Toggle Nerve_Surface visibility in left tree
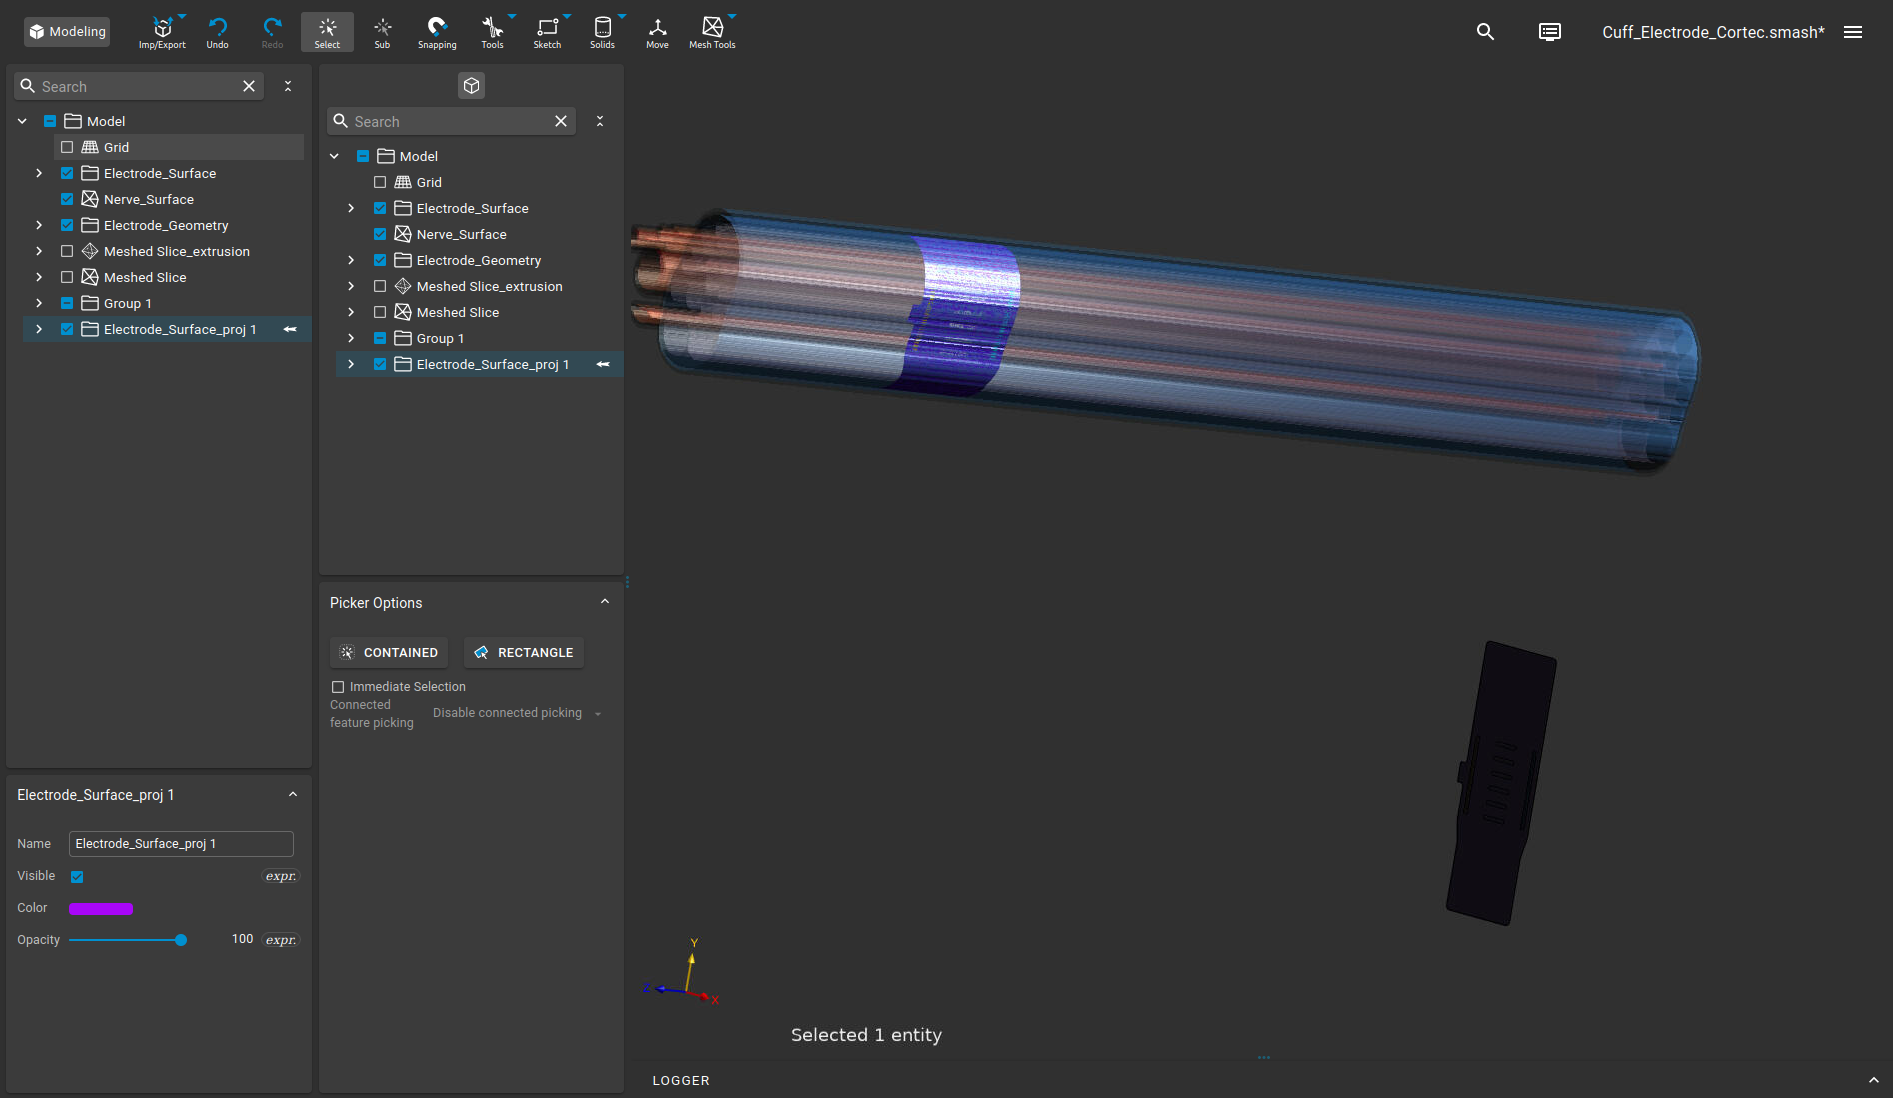1893x1098 pixels. coord(67,199)
